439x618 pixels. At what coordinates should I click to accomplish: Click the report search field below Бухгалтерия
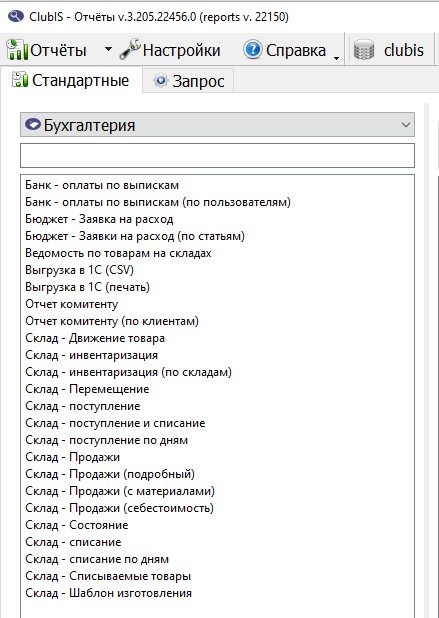click(x=218, y=155)
